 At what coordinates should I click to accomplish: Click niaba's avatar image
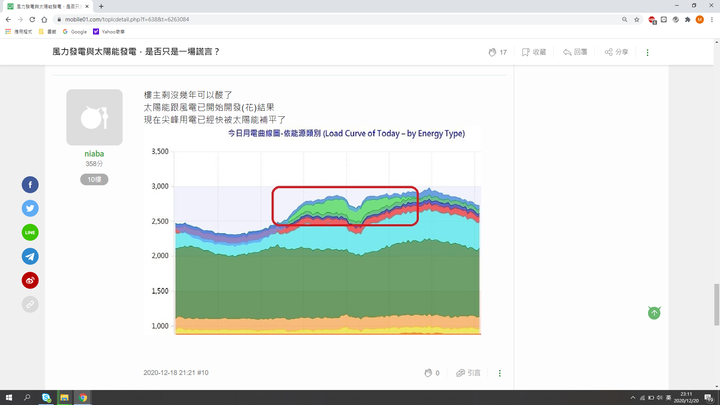(x=94, y=117)
